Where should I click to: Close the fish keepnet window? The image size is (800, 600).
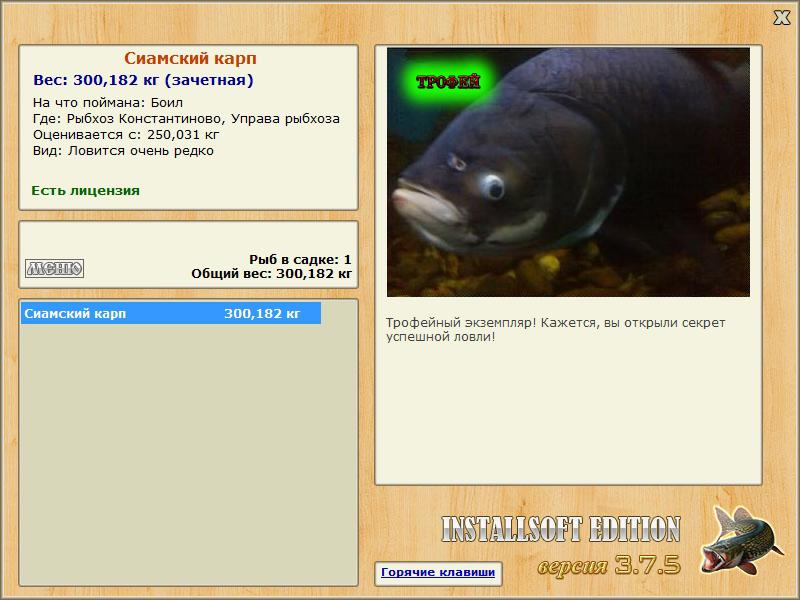[781, 18]
